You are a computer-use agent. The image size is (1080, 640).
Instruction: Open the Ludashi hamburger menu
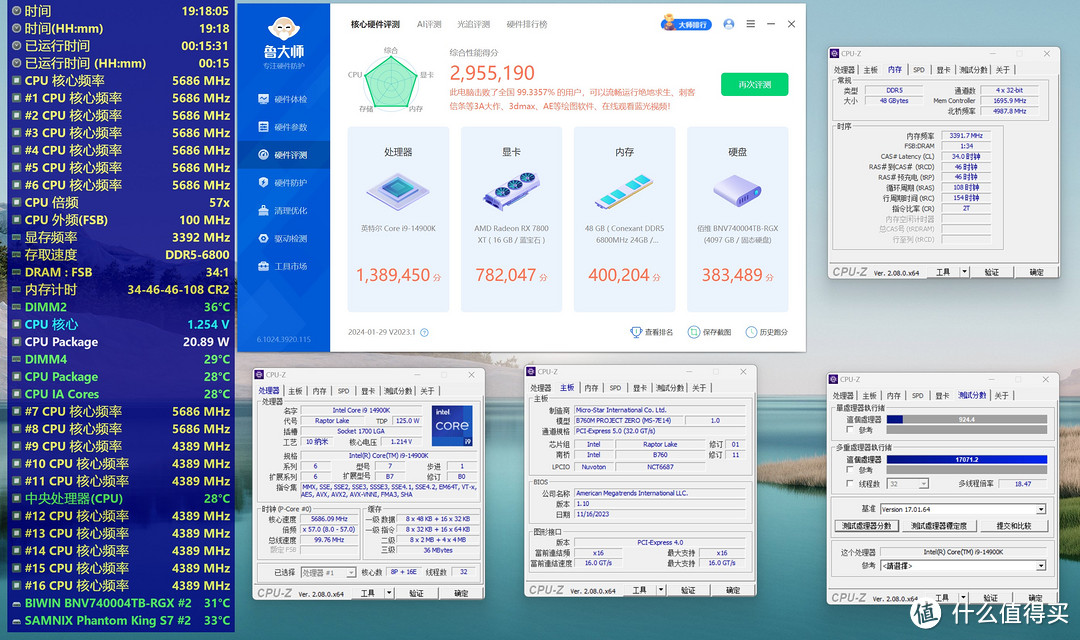(751, 24)
